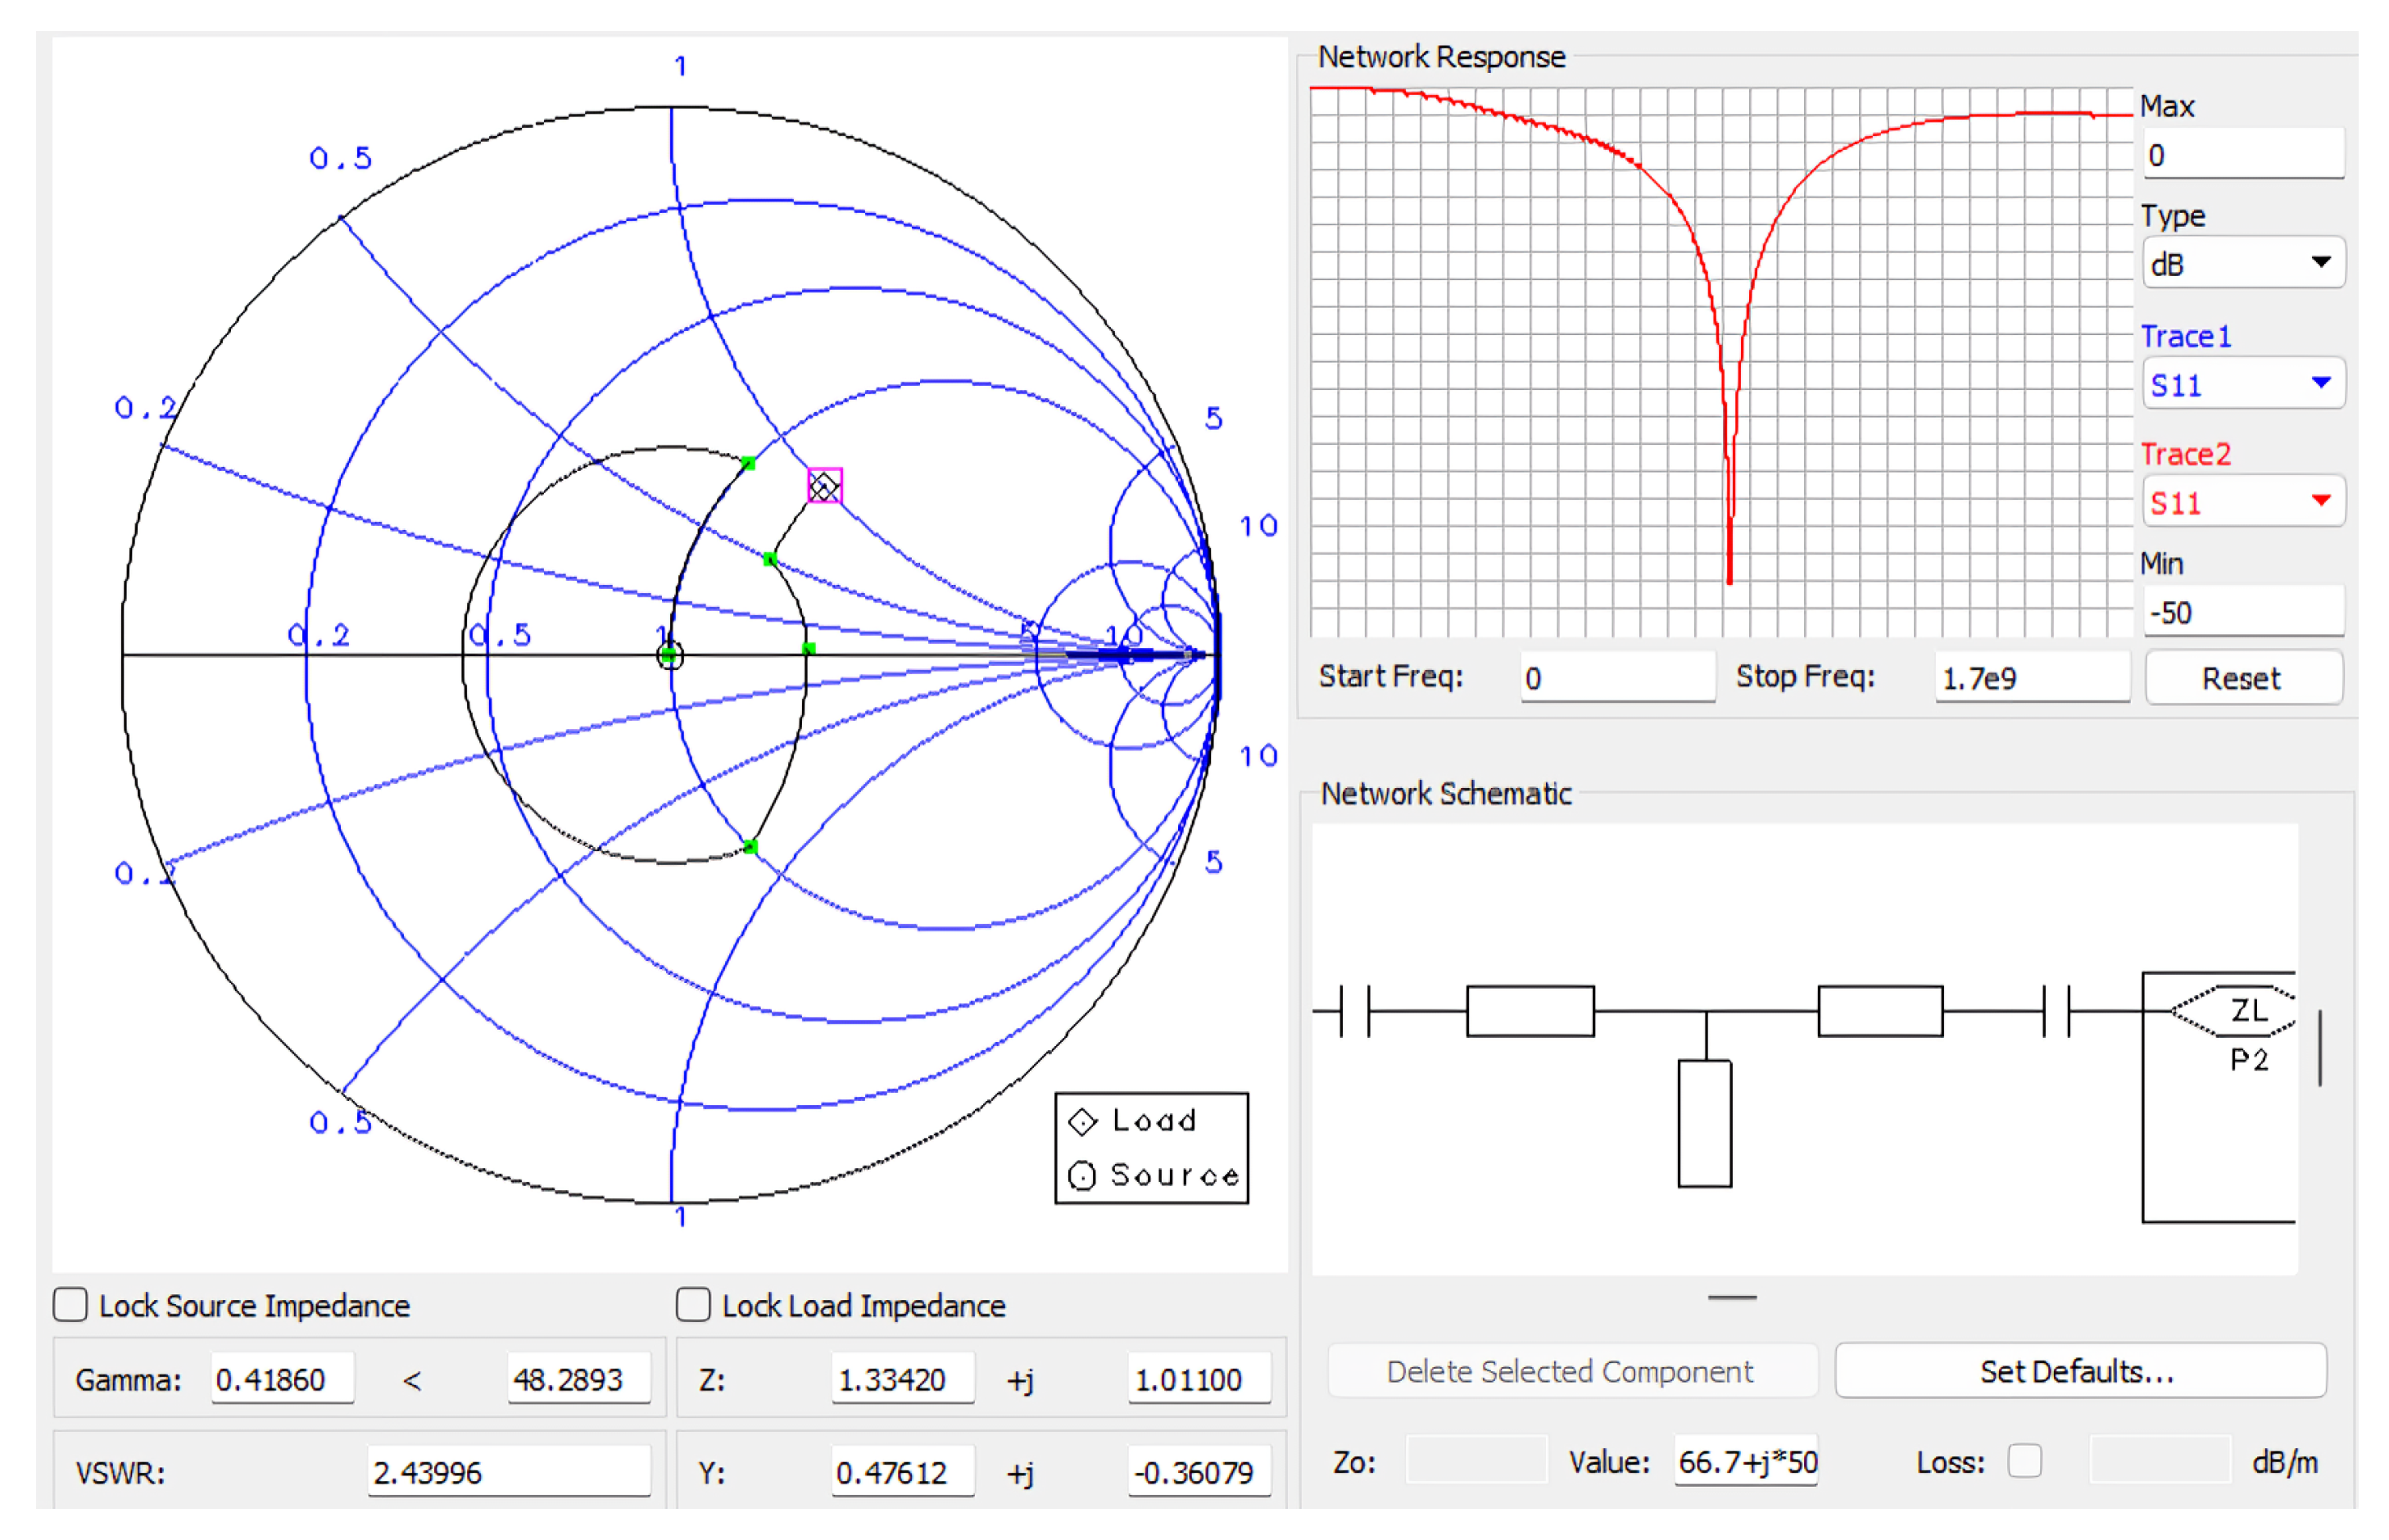This screenshot has width=2389, height=1540.
Task: Enable Lock Source Impedance checkbox
Action: tap(70, 1305)
